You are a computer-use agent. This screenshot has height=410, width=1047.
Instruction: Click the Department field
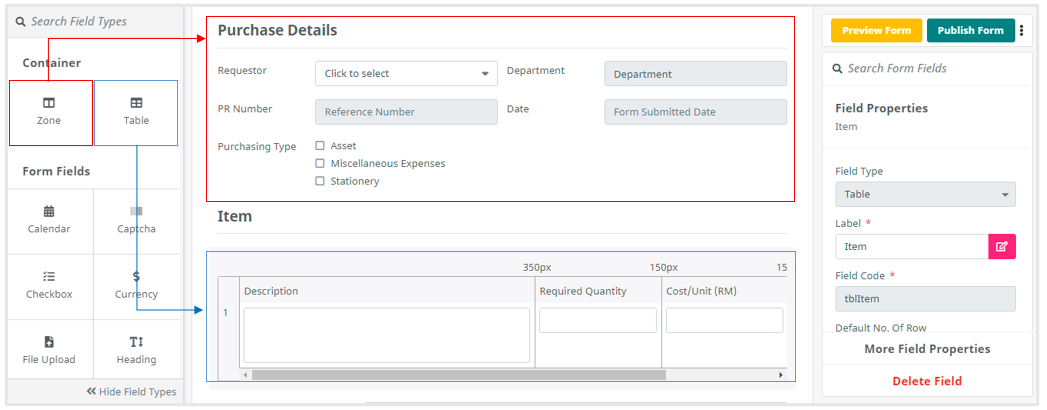[696, 73]
